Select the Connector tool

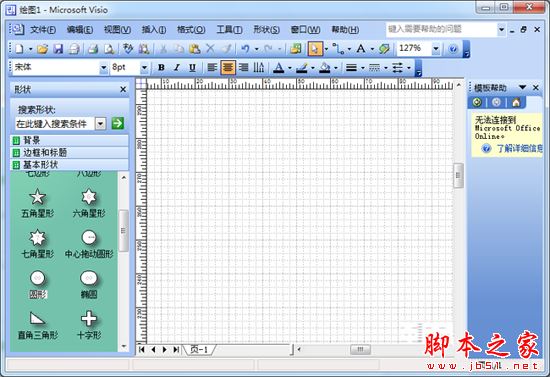pyautogui.click(x=338, y=49)
